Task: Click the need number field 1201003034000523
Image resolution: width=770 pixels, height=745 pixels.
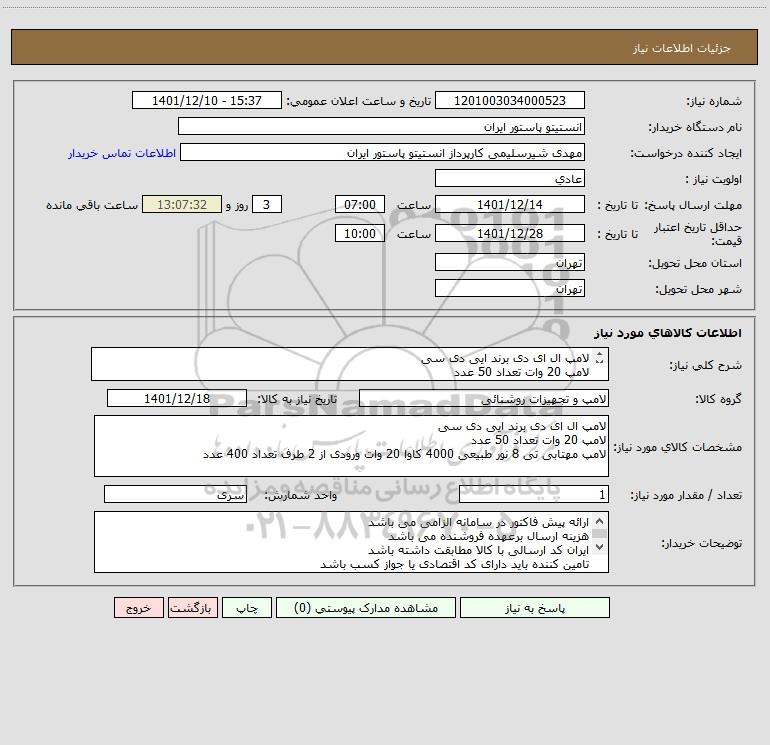Action: point(510,100)
